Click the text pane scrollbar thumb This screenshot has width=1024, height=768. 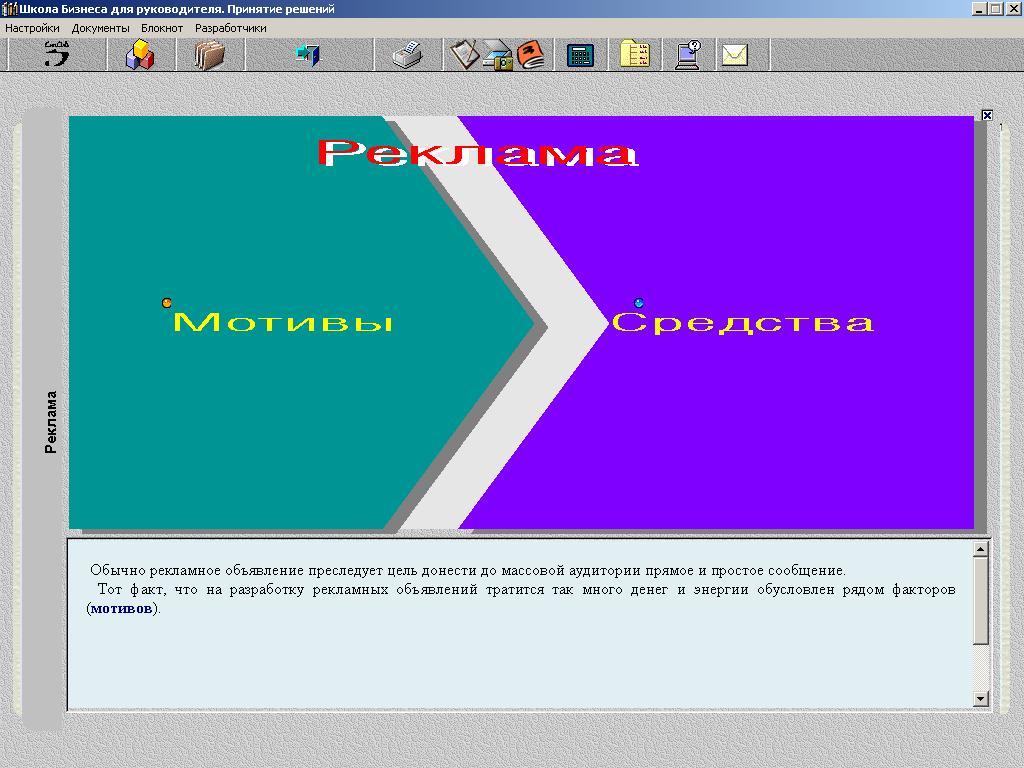click(x=980, y=601)
